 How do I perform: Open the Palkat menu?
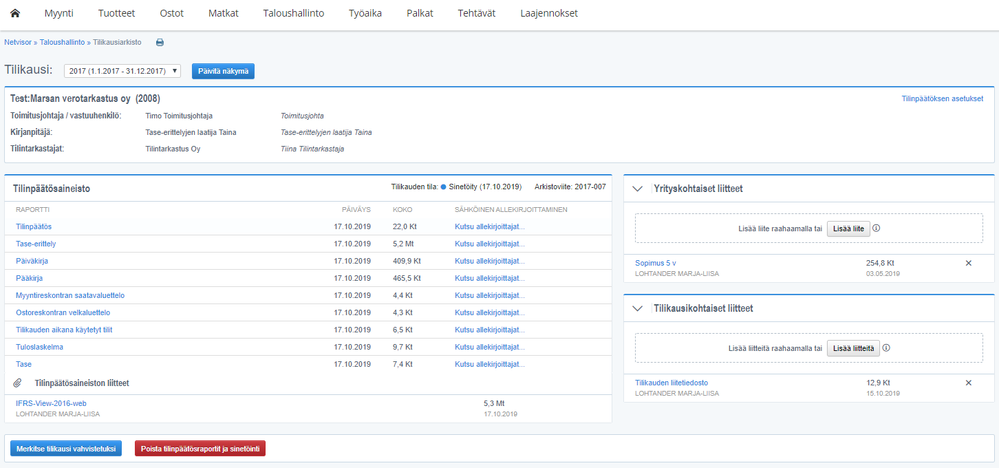pos(420,13)
